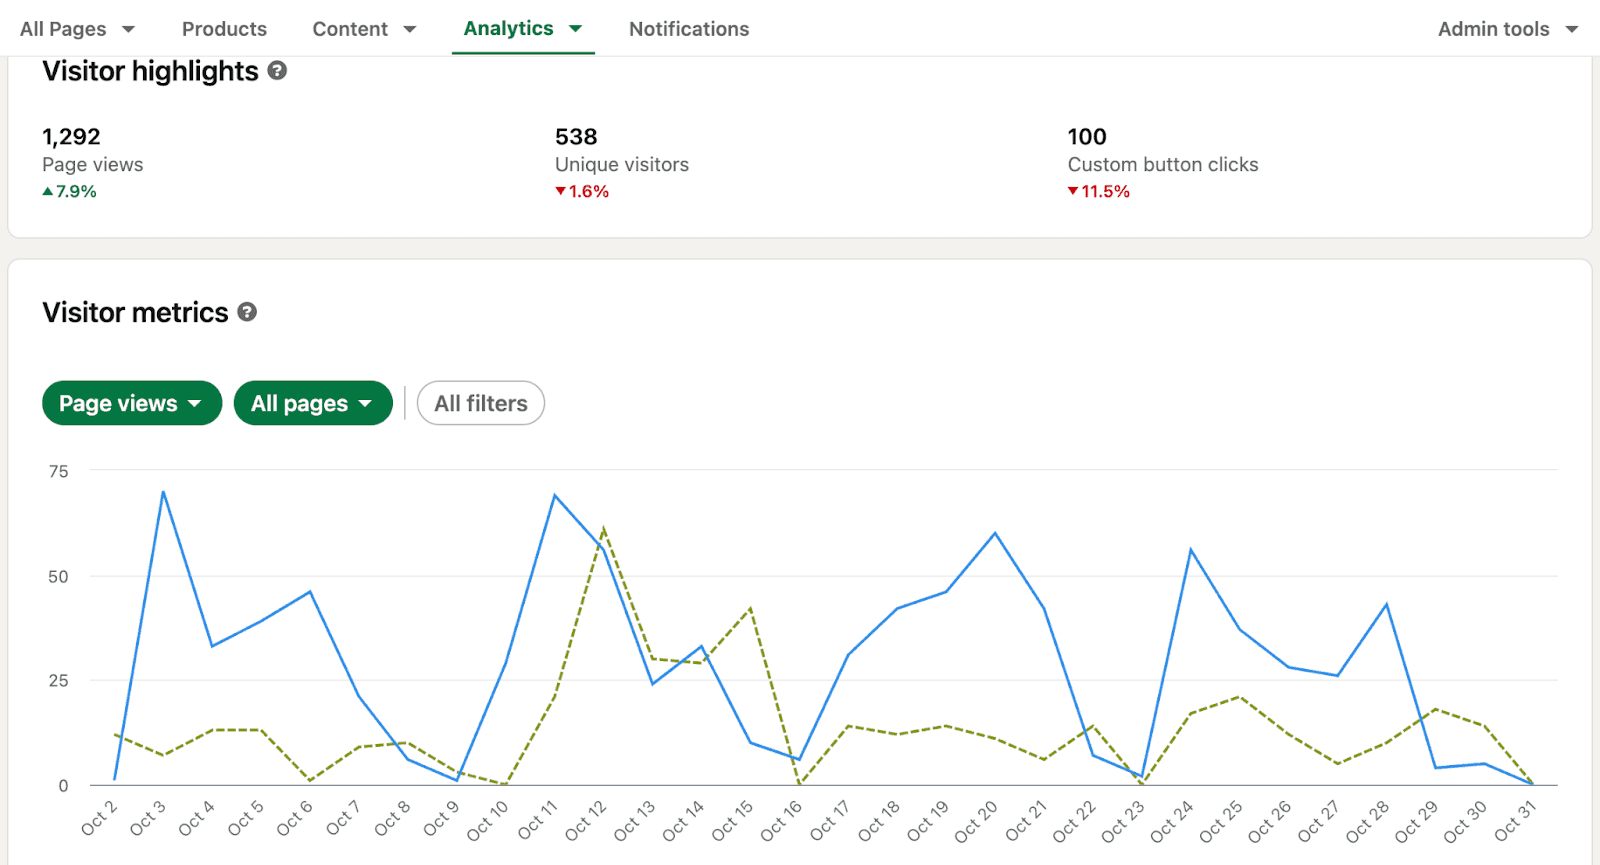Viewport: 1600px width, 865px height.
Task: Click help icon beside Visitor metrics
Action: 247,312
